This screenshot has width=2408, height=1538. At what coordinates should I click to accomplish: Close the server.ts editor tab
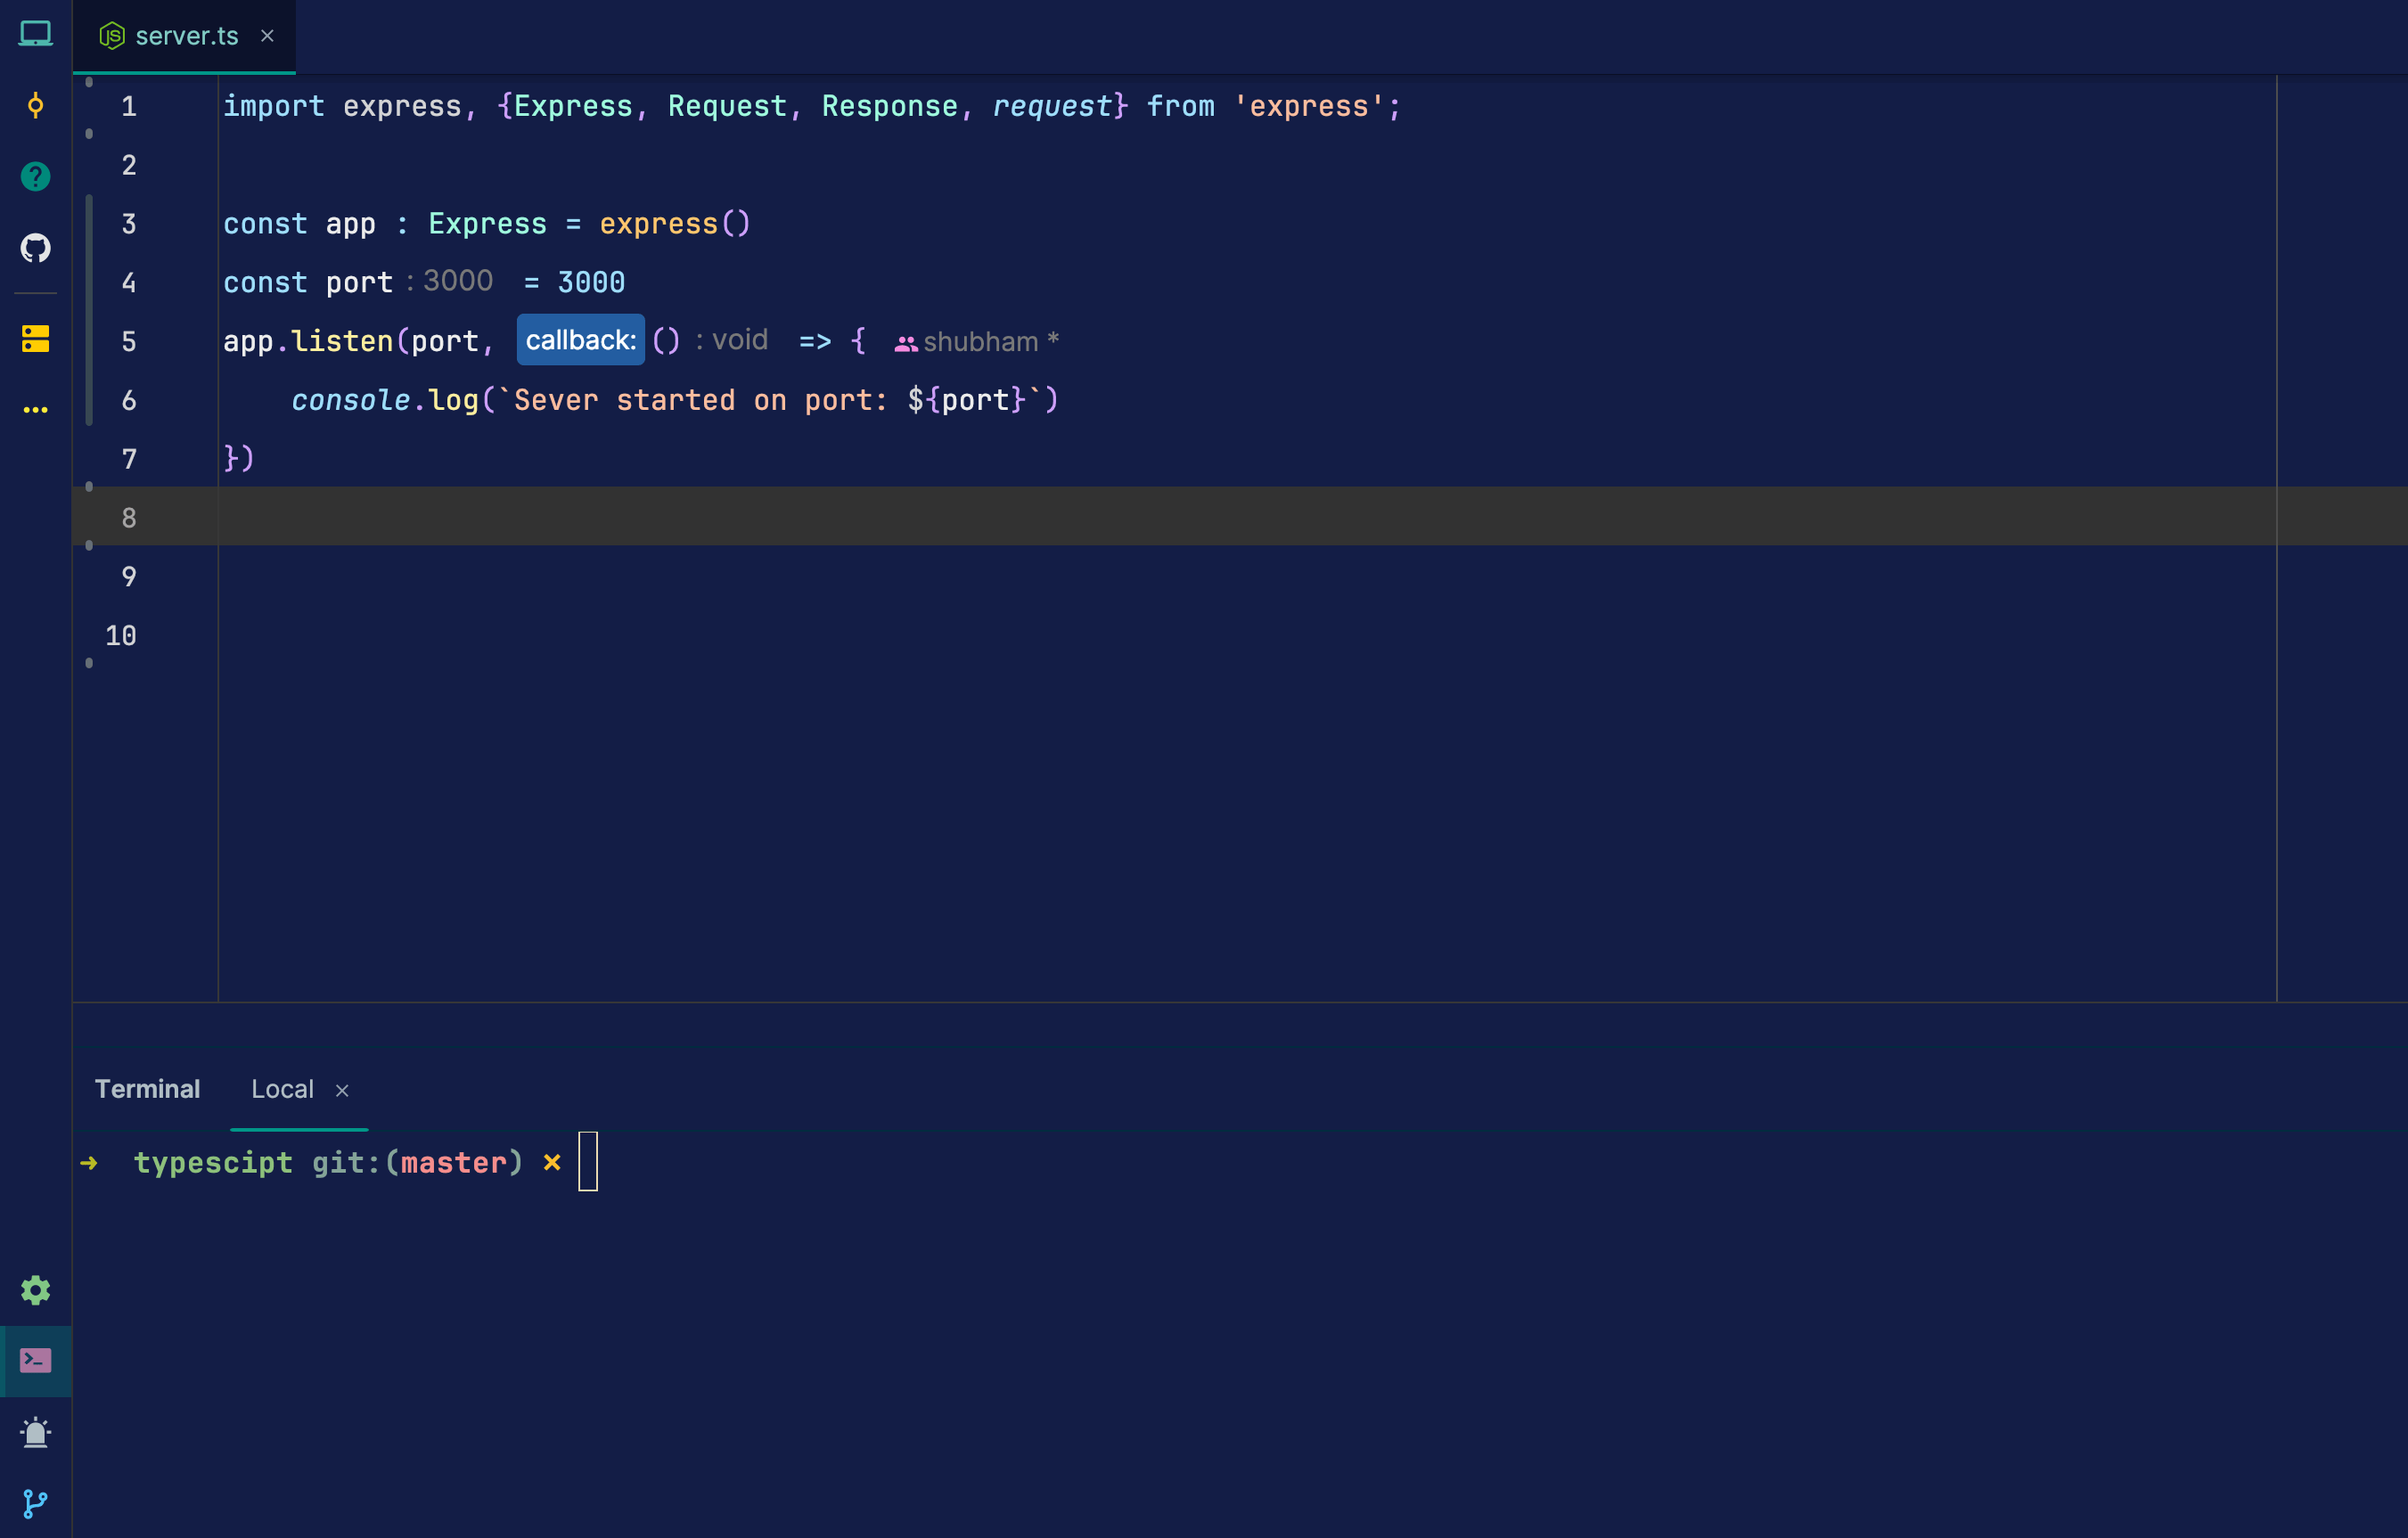click(x=267, y=35)
